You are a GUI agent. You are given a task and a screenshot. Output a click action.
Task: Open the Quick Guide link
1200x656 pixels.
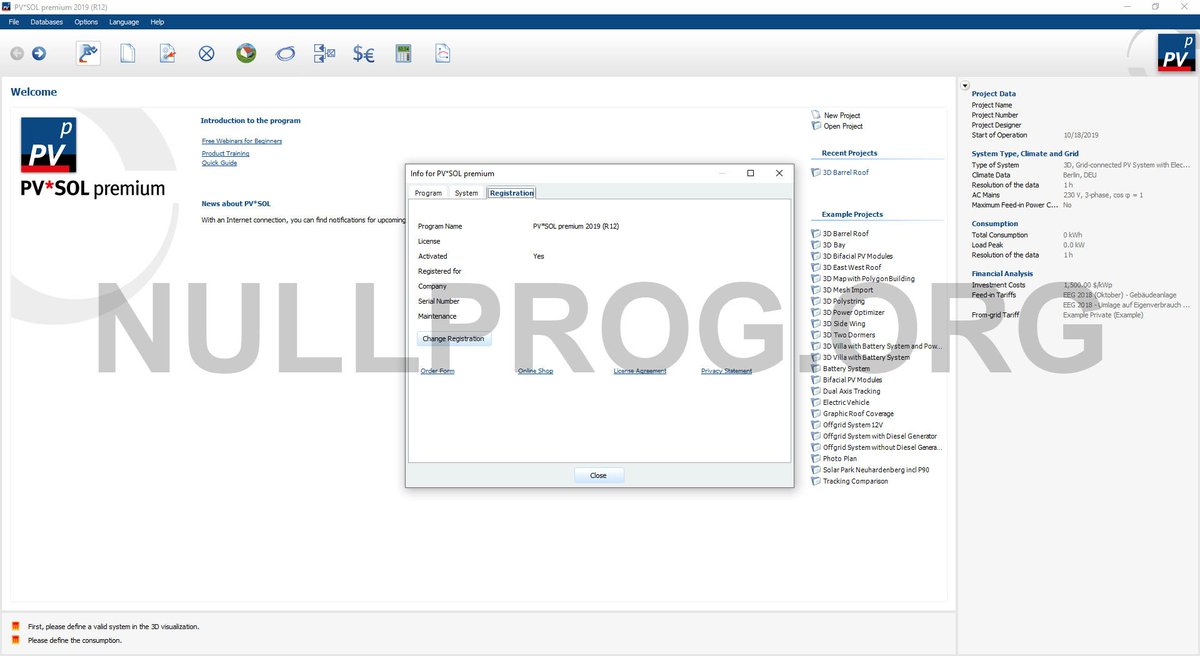(x=219, y=163)
